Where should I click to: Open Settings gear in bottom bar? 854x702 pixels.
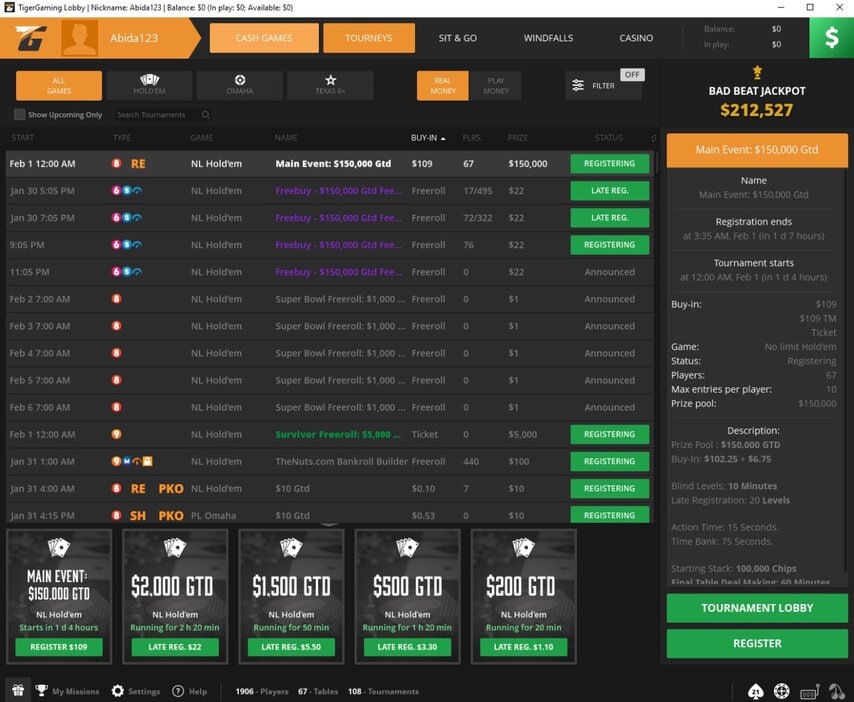118,691
